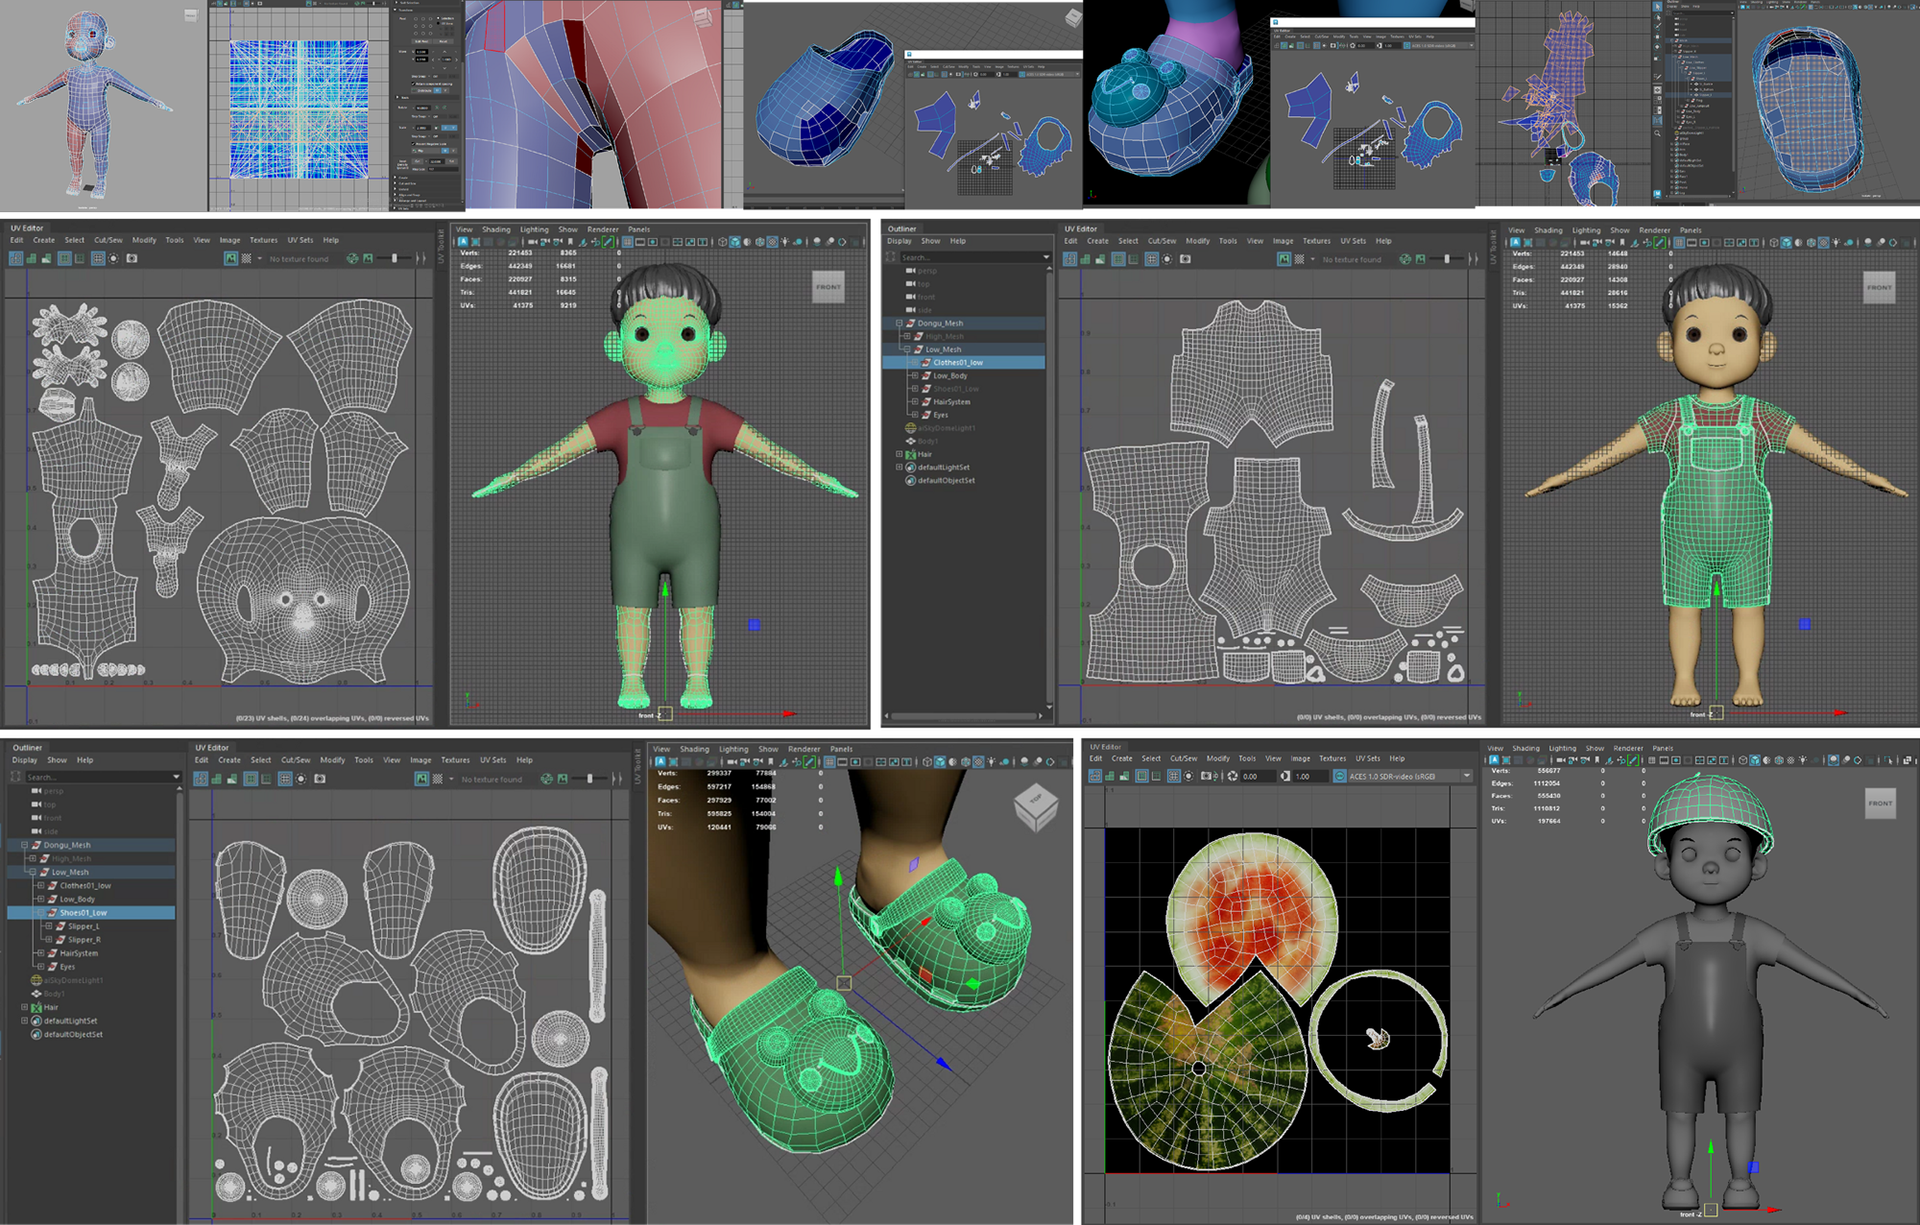Click smooth shade cube icon in green-head viewport
The width and height of the screenshot is (1920, 1225).
735,242
